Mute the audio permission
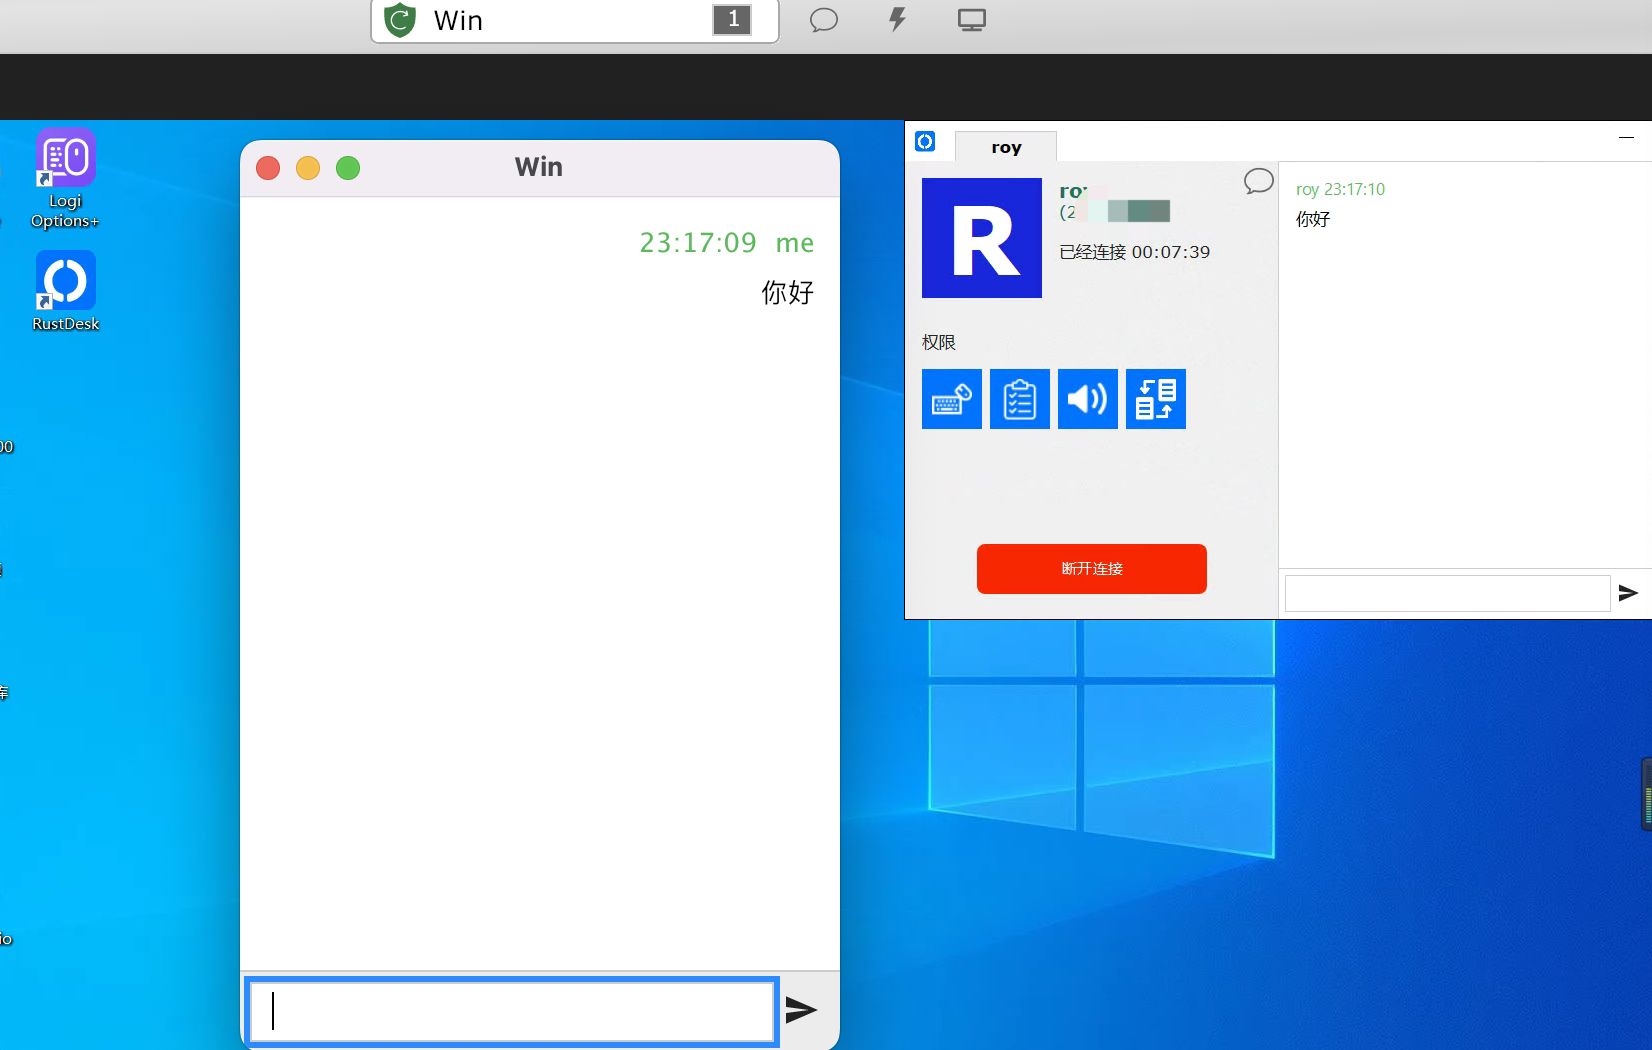The image size is (1652, 1050). [1087, 399]
